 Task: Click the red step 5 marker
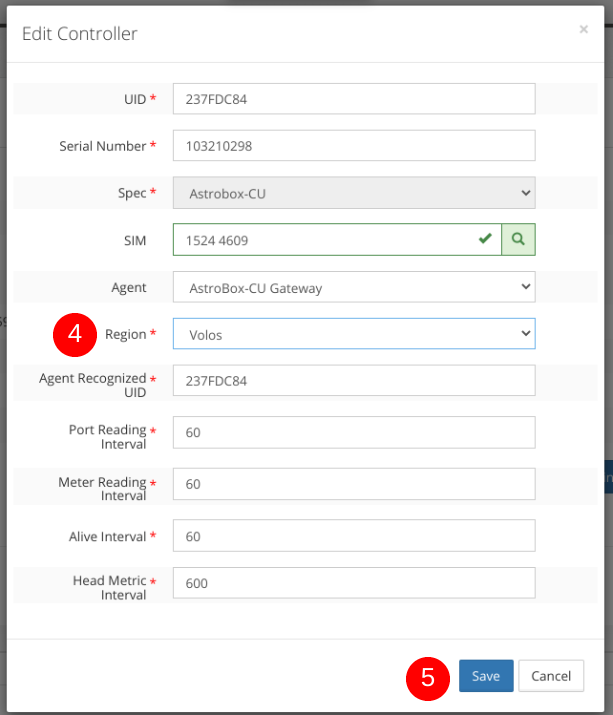pos(428,677)
